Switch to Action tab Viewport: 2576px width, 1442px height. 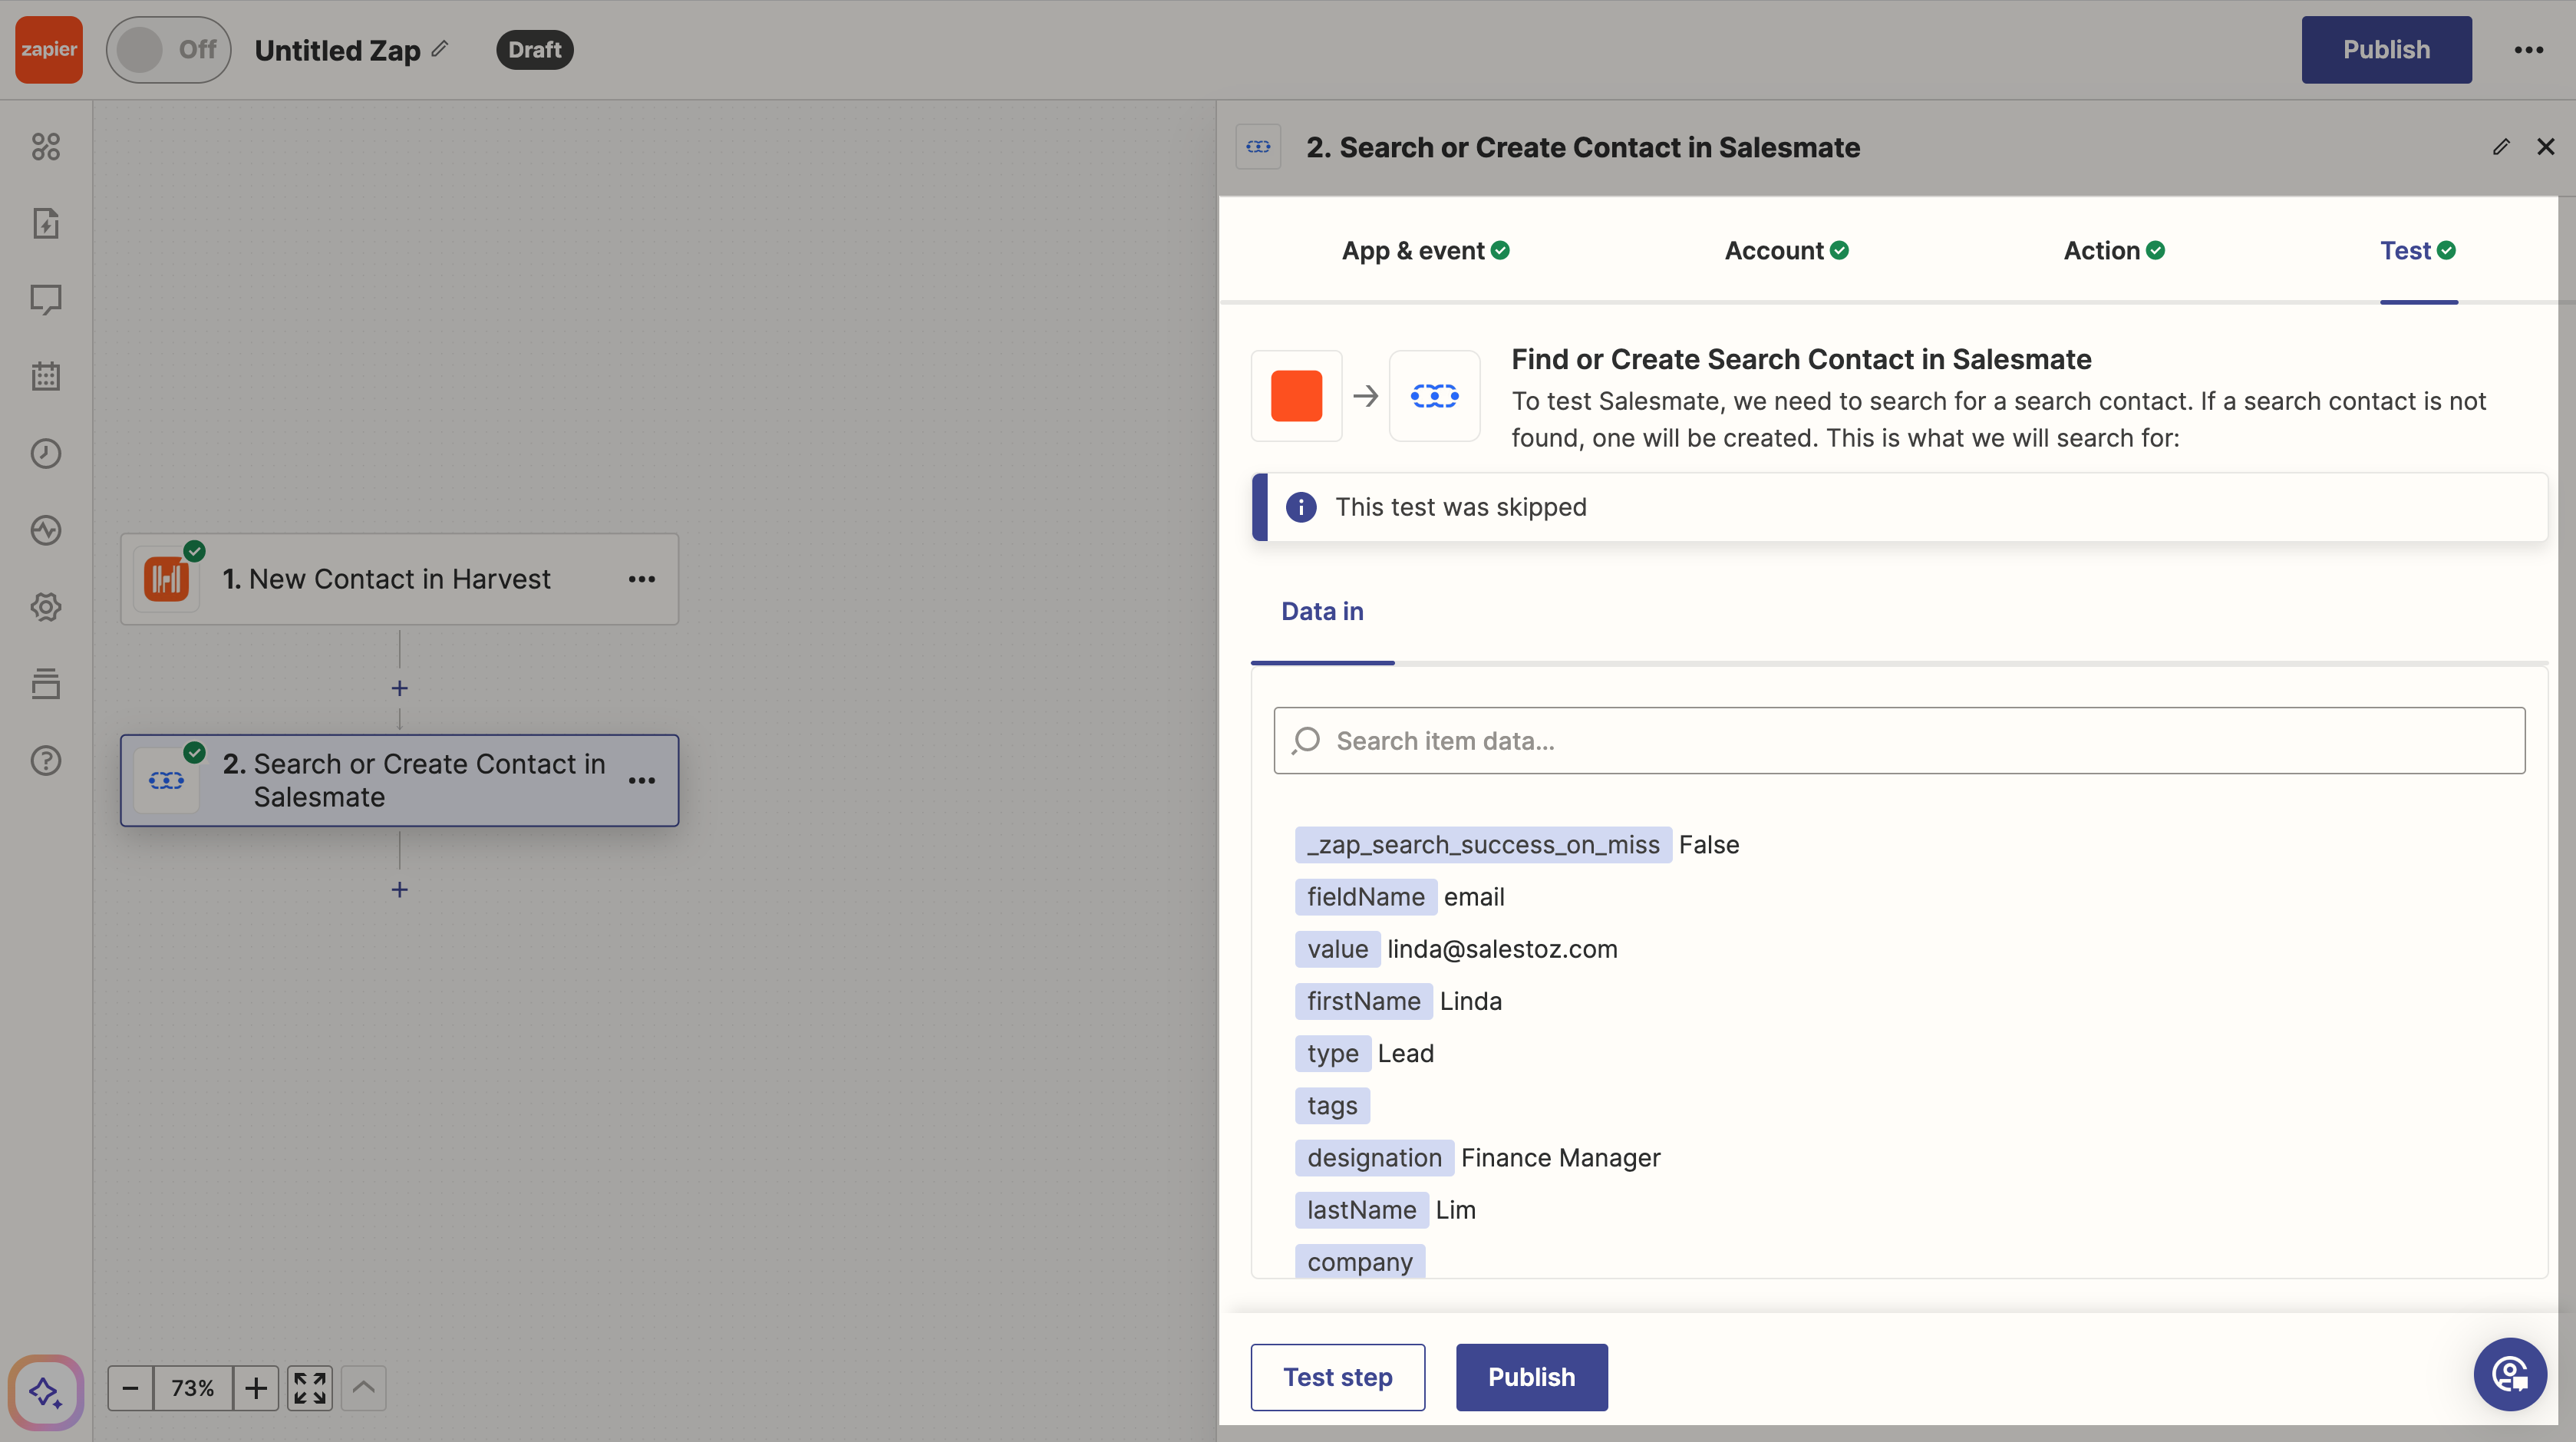tap(2113, 251)
